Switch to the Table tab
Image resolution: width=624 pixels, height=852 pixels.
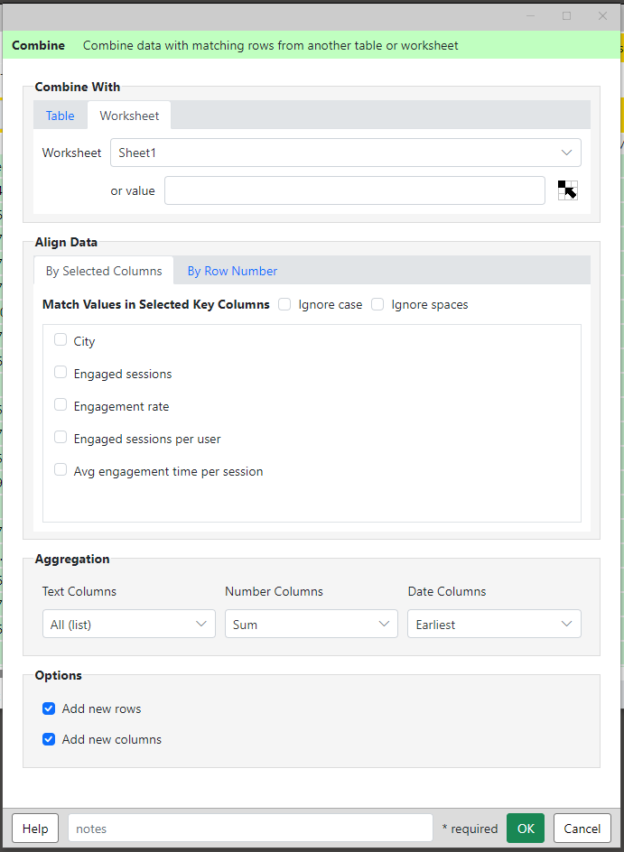coord(59,115)
